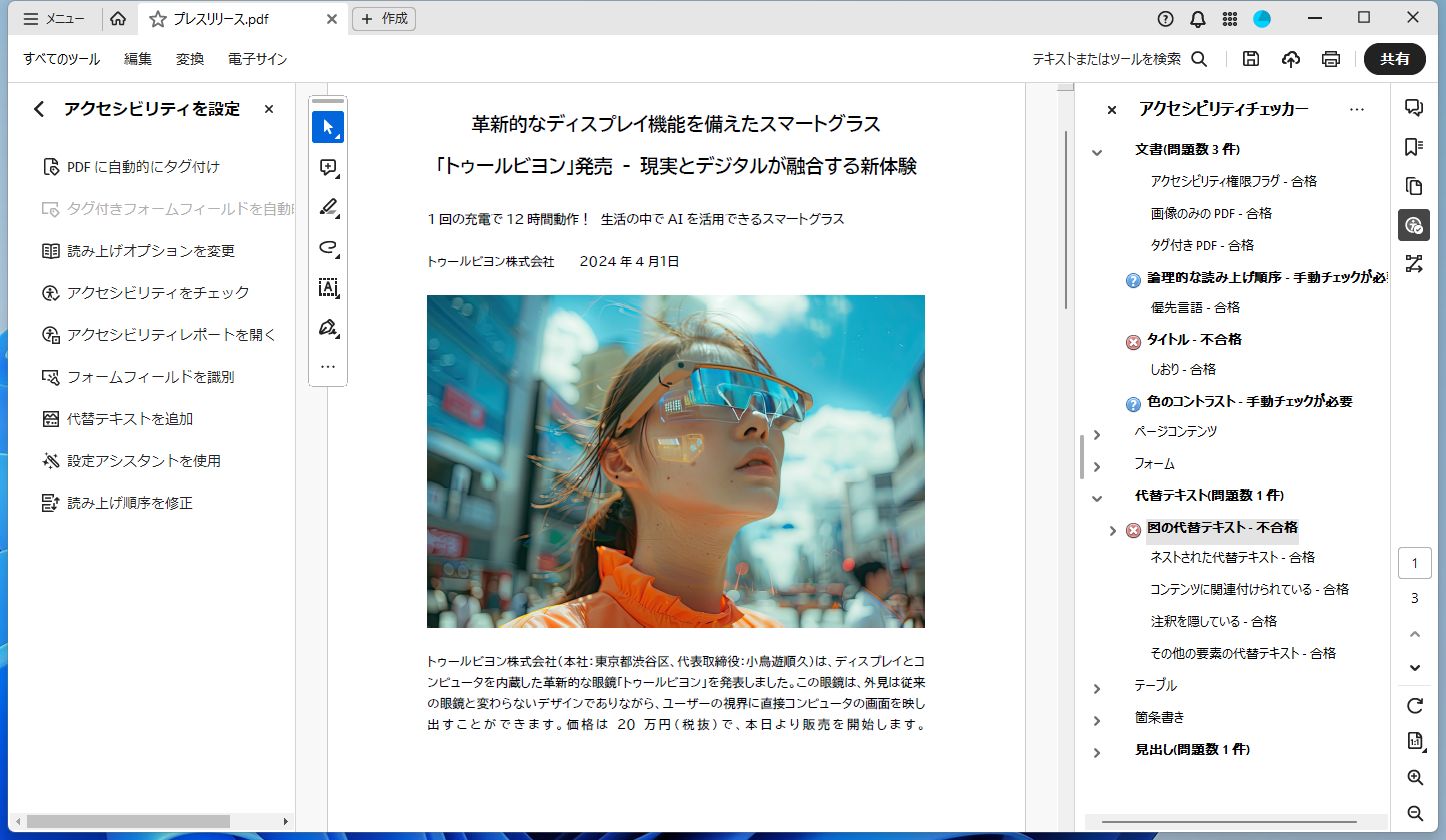Select the Fill & Sign pen tool
This screenshot has width=1446, height=840.
(x=328, y=328)
